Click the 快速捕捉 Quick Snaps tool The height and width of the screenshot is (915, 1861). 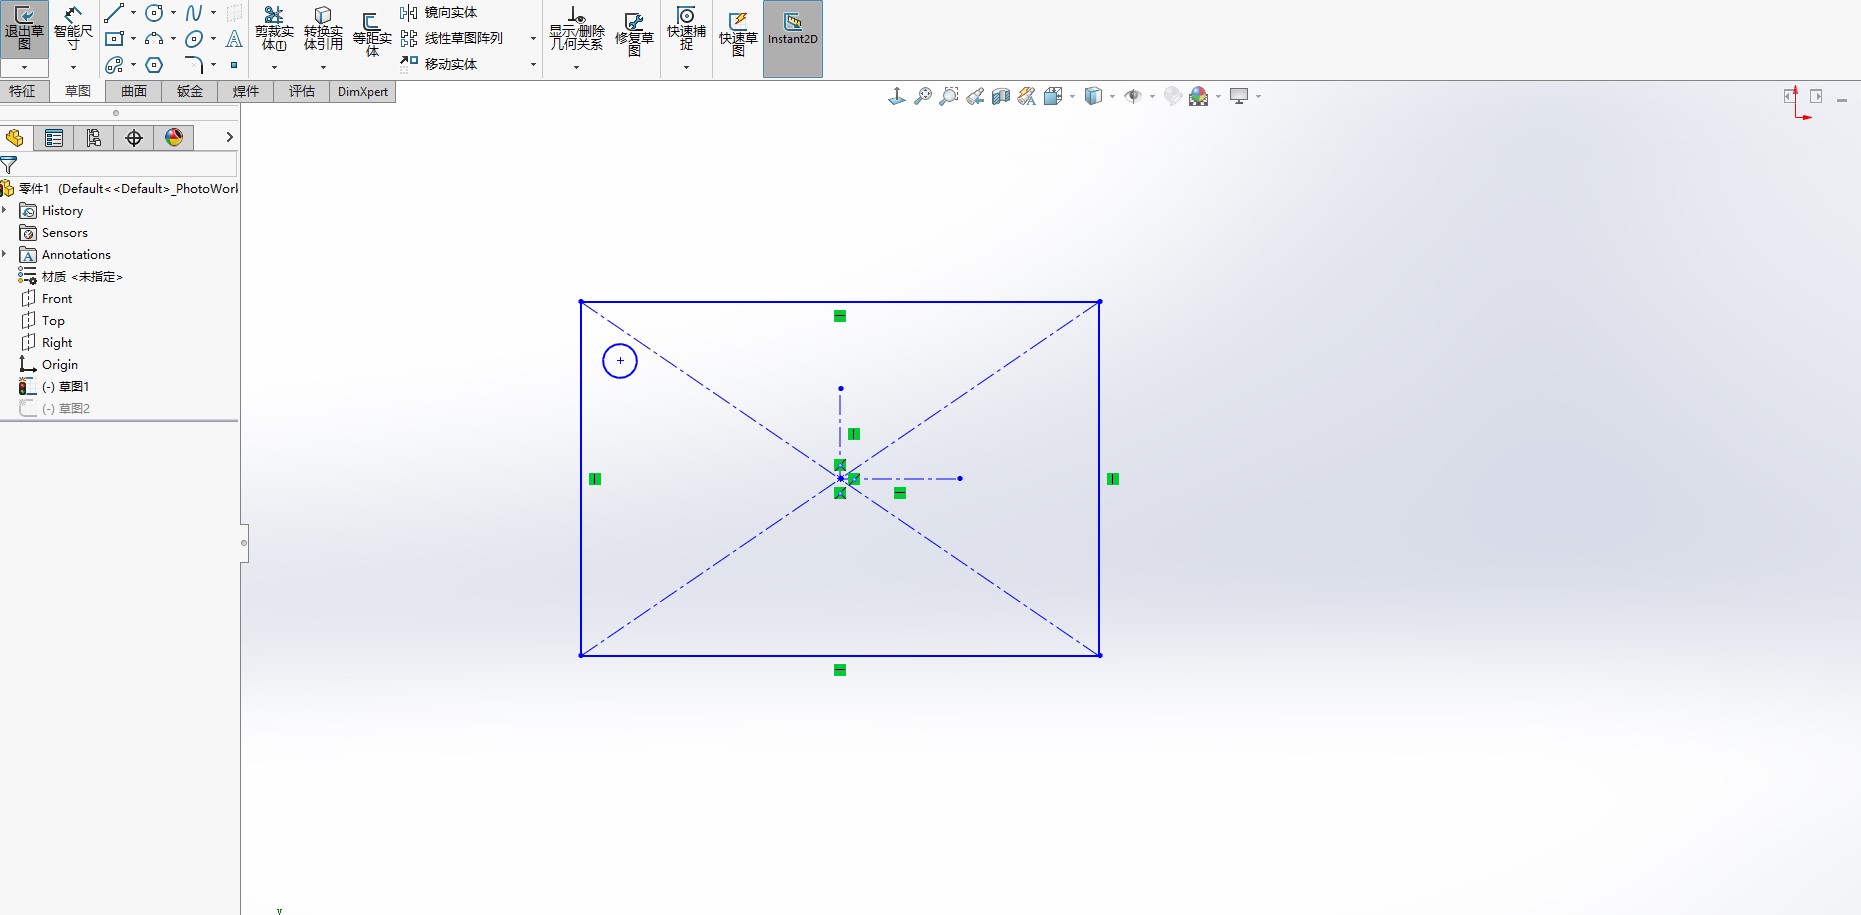686,29
